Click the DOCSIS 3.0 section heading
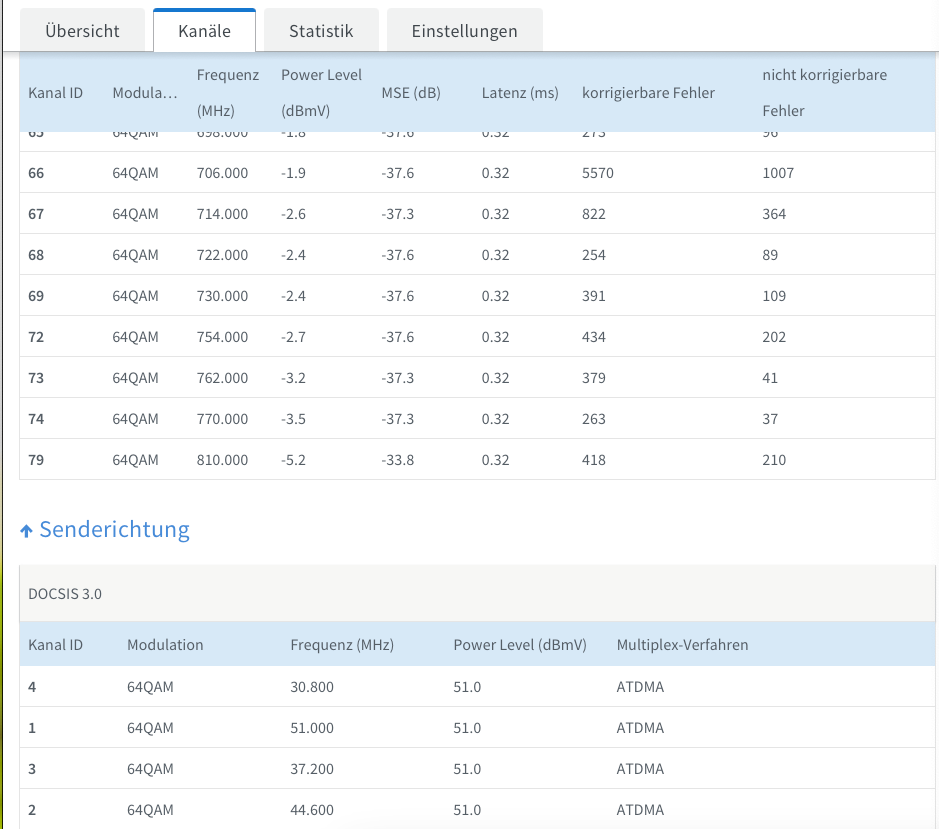Viewport: 939px width, 829px height. 65,594
